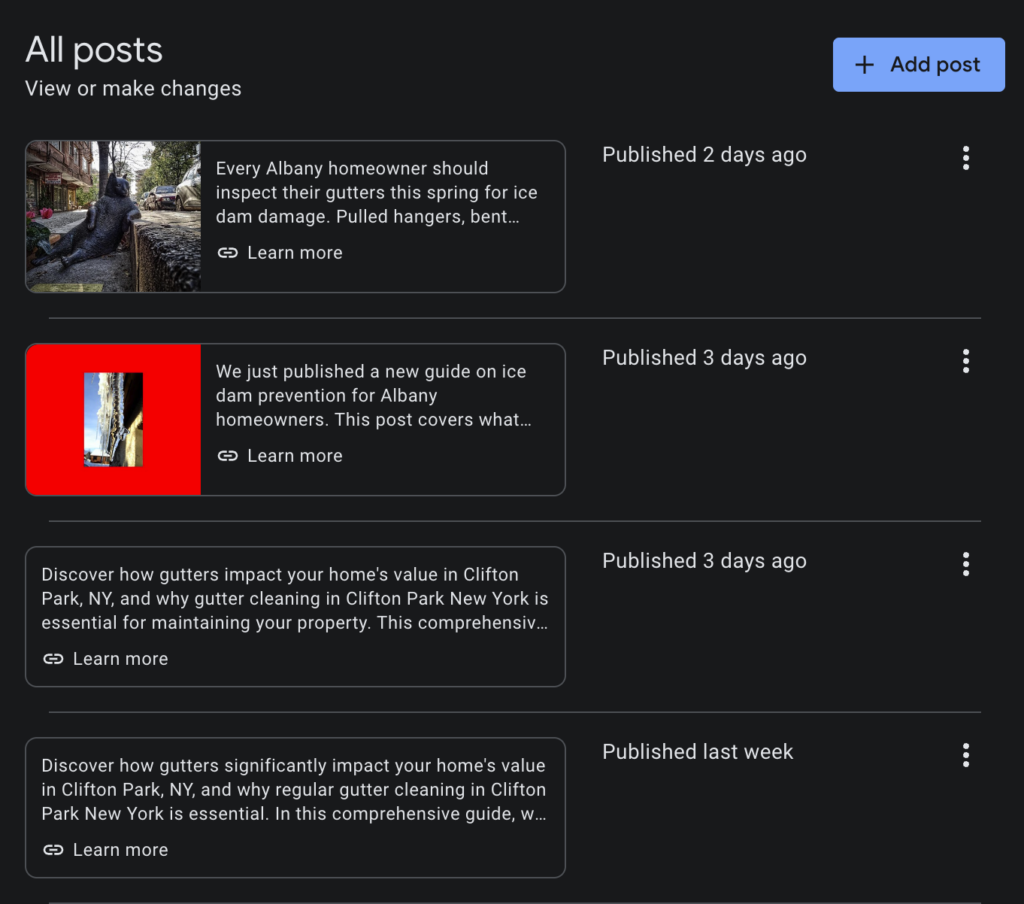The height and width of the screenshot is (904, 1024).
Task: Click the Add post button
Action: [x=918, y=65]
